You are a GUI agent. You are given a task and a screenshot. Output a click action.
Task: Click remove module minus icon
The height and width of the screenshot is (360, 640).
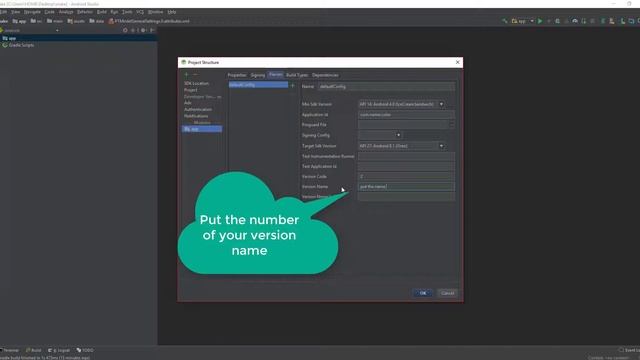(195, 74)
